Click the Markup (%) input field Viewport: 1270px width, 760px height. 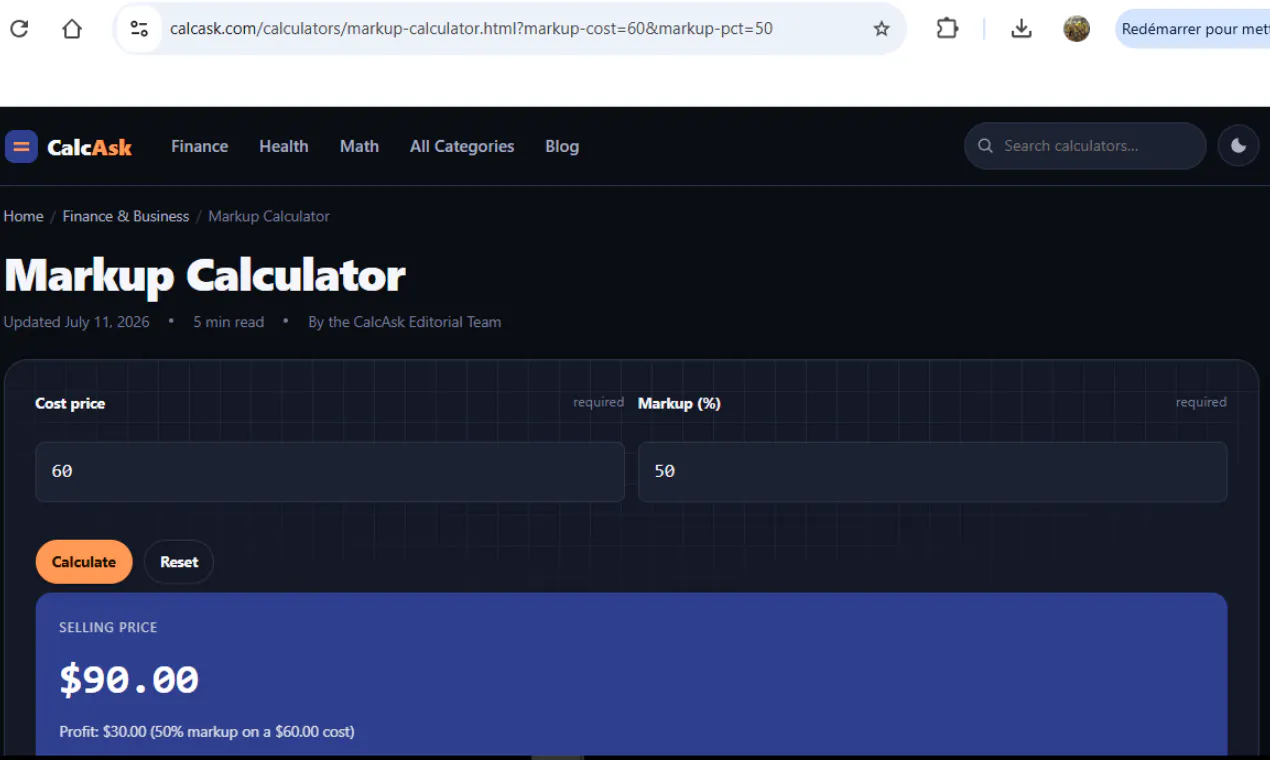932,471
